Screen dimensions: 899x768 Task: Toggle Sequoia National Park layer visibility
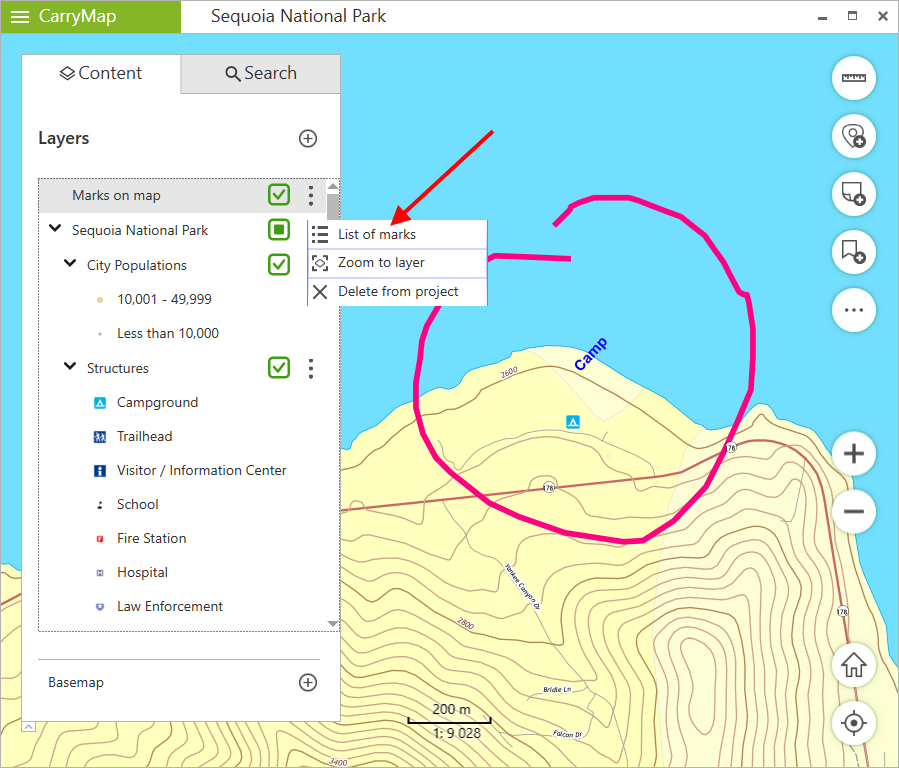(279, 230)
